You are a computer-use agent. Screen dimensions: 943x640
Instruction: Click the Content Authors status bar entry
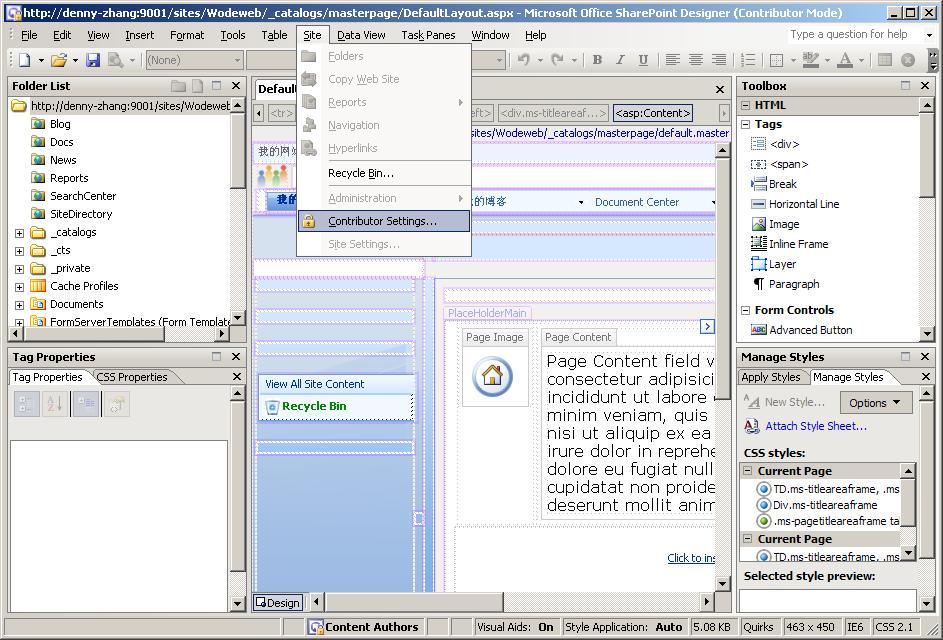coord(365,627)
